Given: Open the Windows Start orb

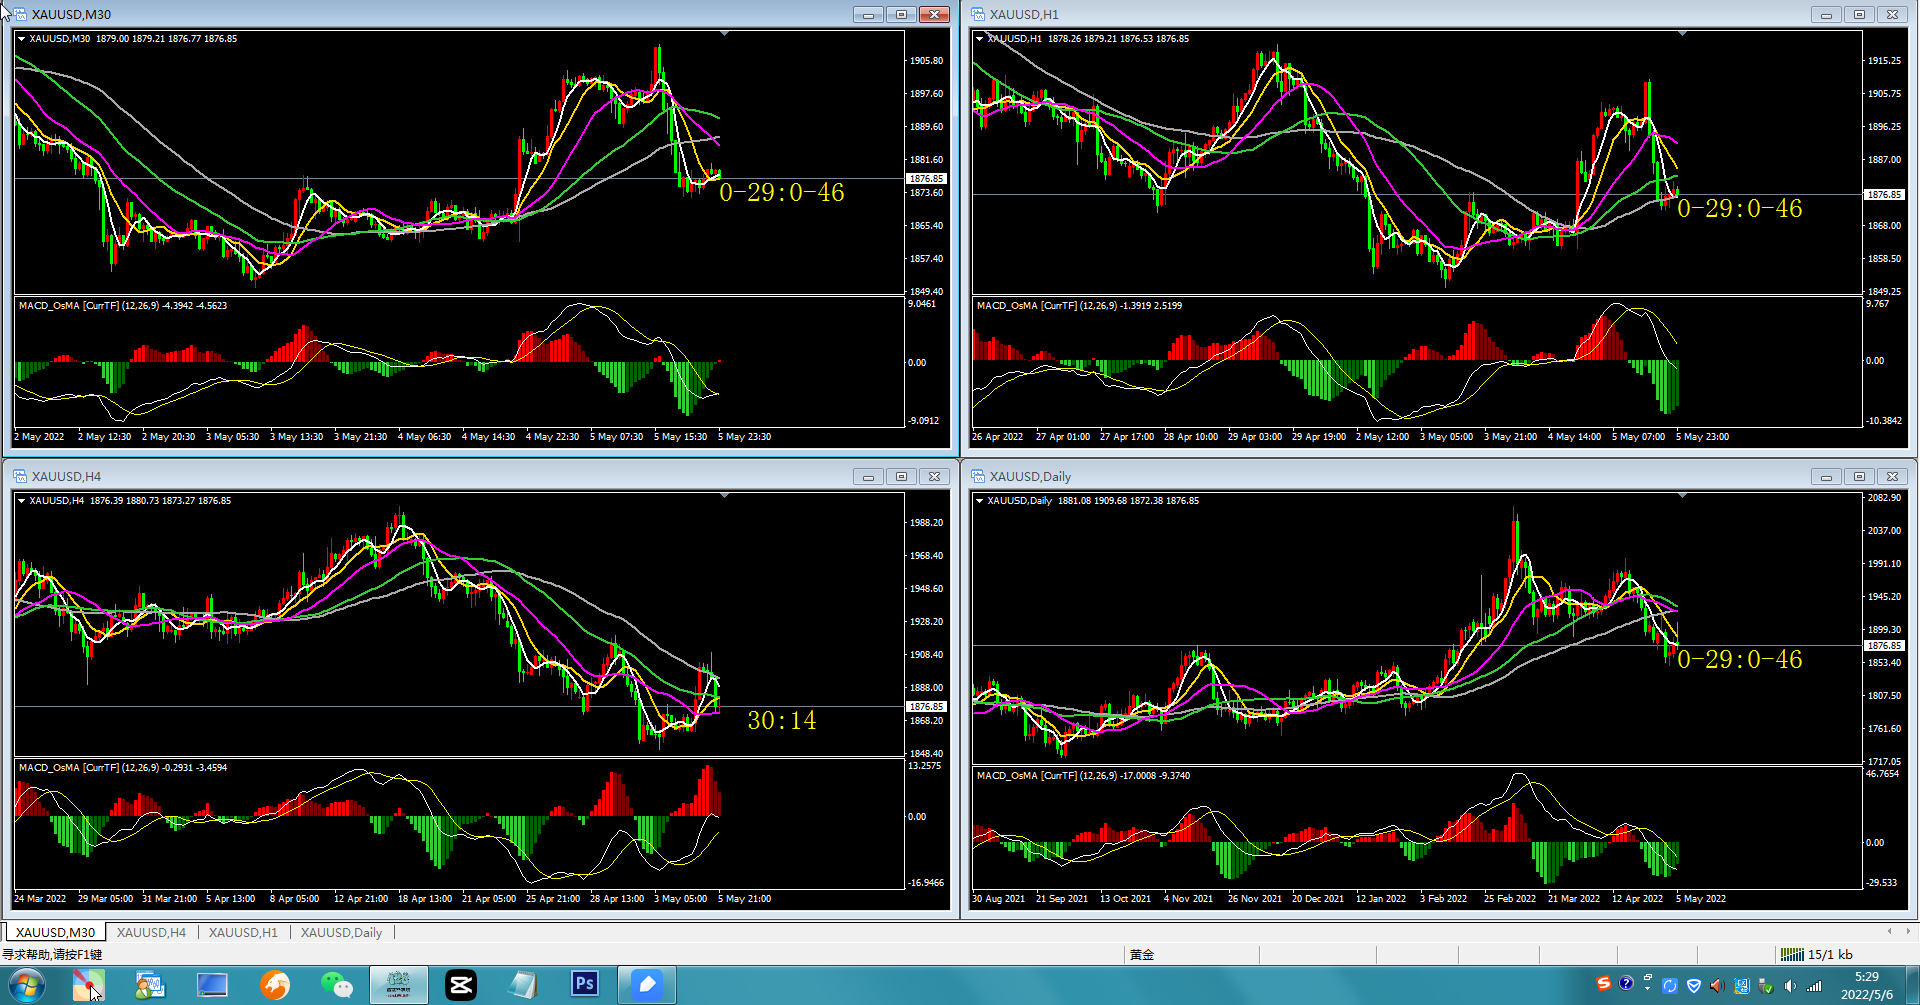Looking at the screenshot, I should [x=26, y=985].
